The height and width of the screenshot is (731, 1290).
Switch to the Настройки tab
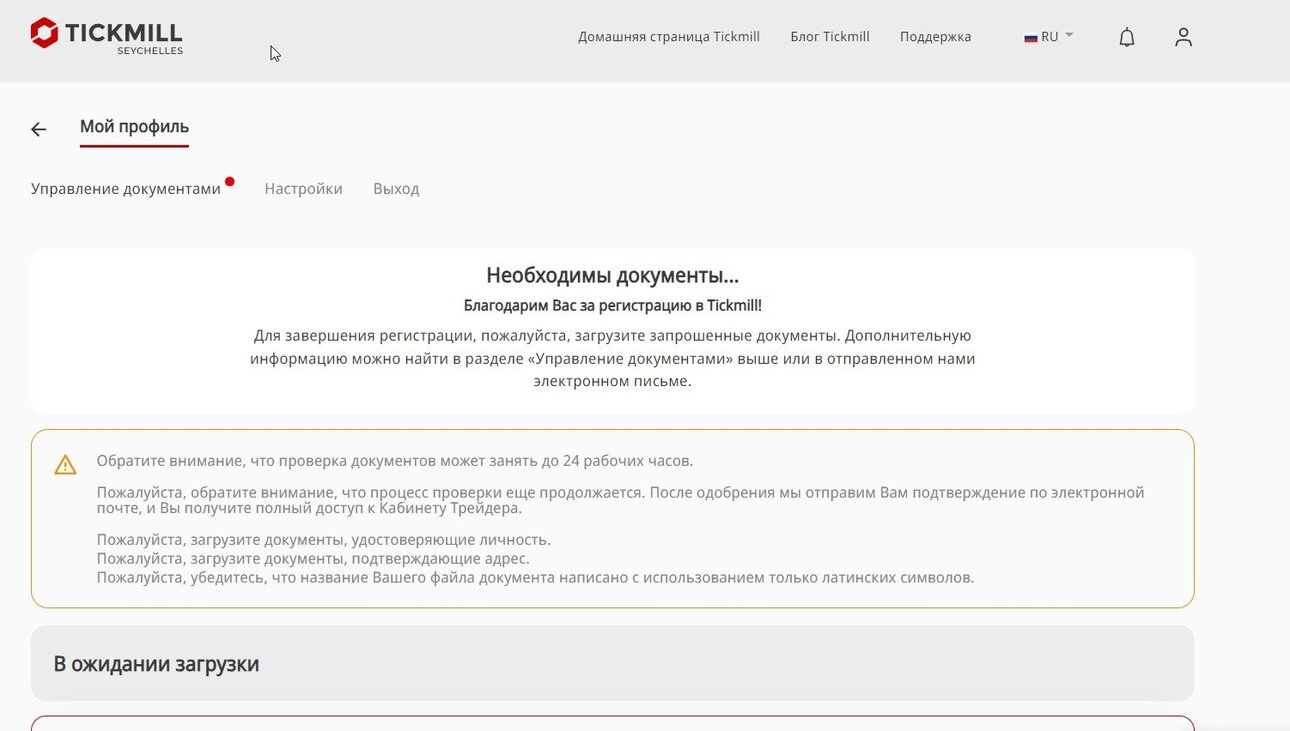[304, 188]
